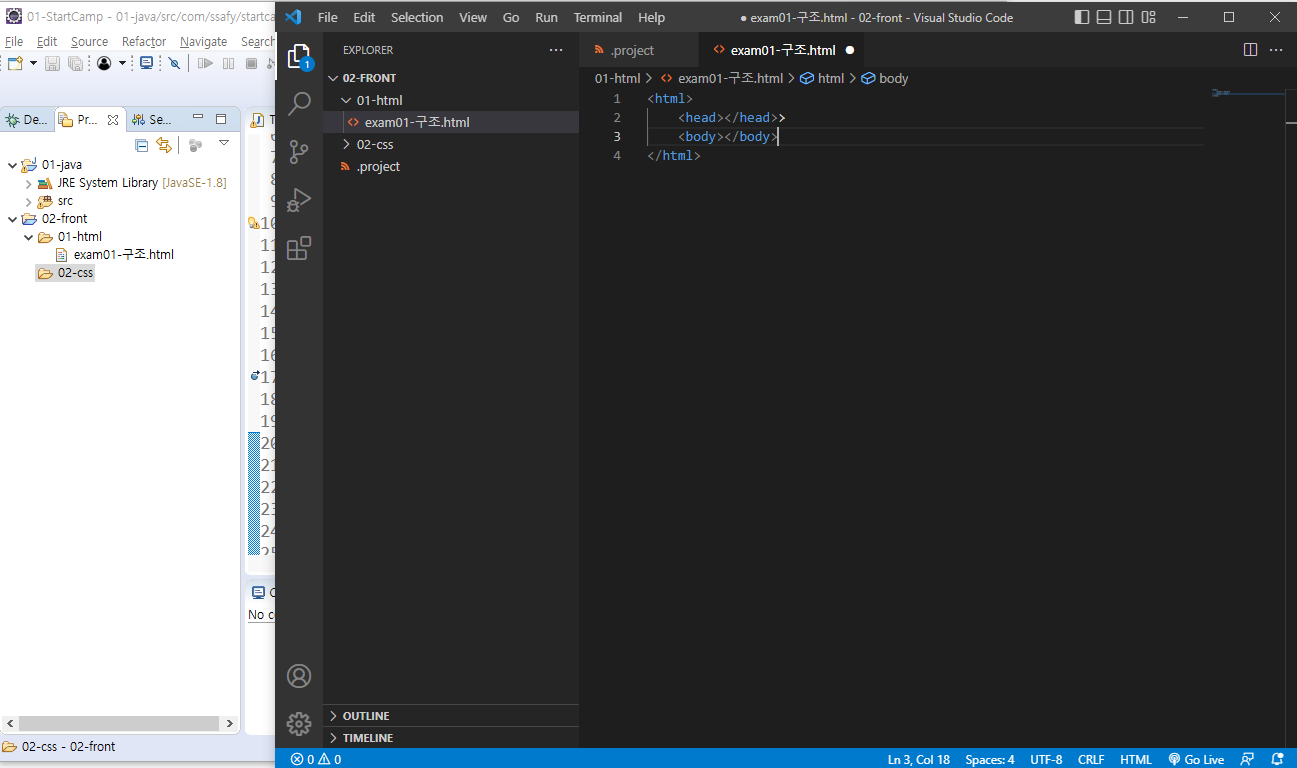The height and width of the screenshot is (768, 1297).
Task: Open the Eclipse Refactor menu
Action: pyautogui.click(x=144, y=41)
